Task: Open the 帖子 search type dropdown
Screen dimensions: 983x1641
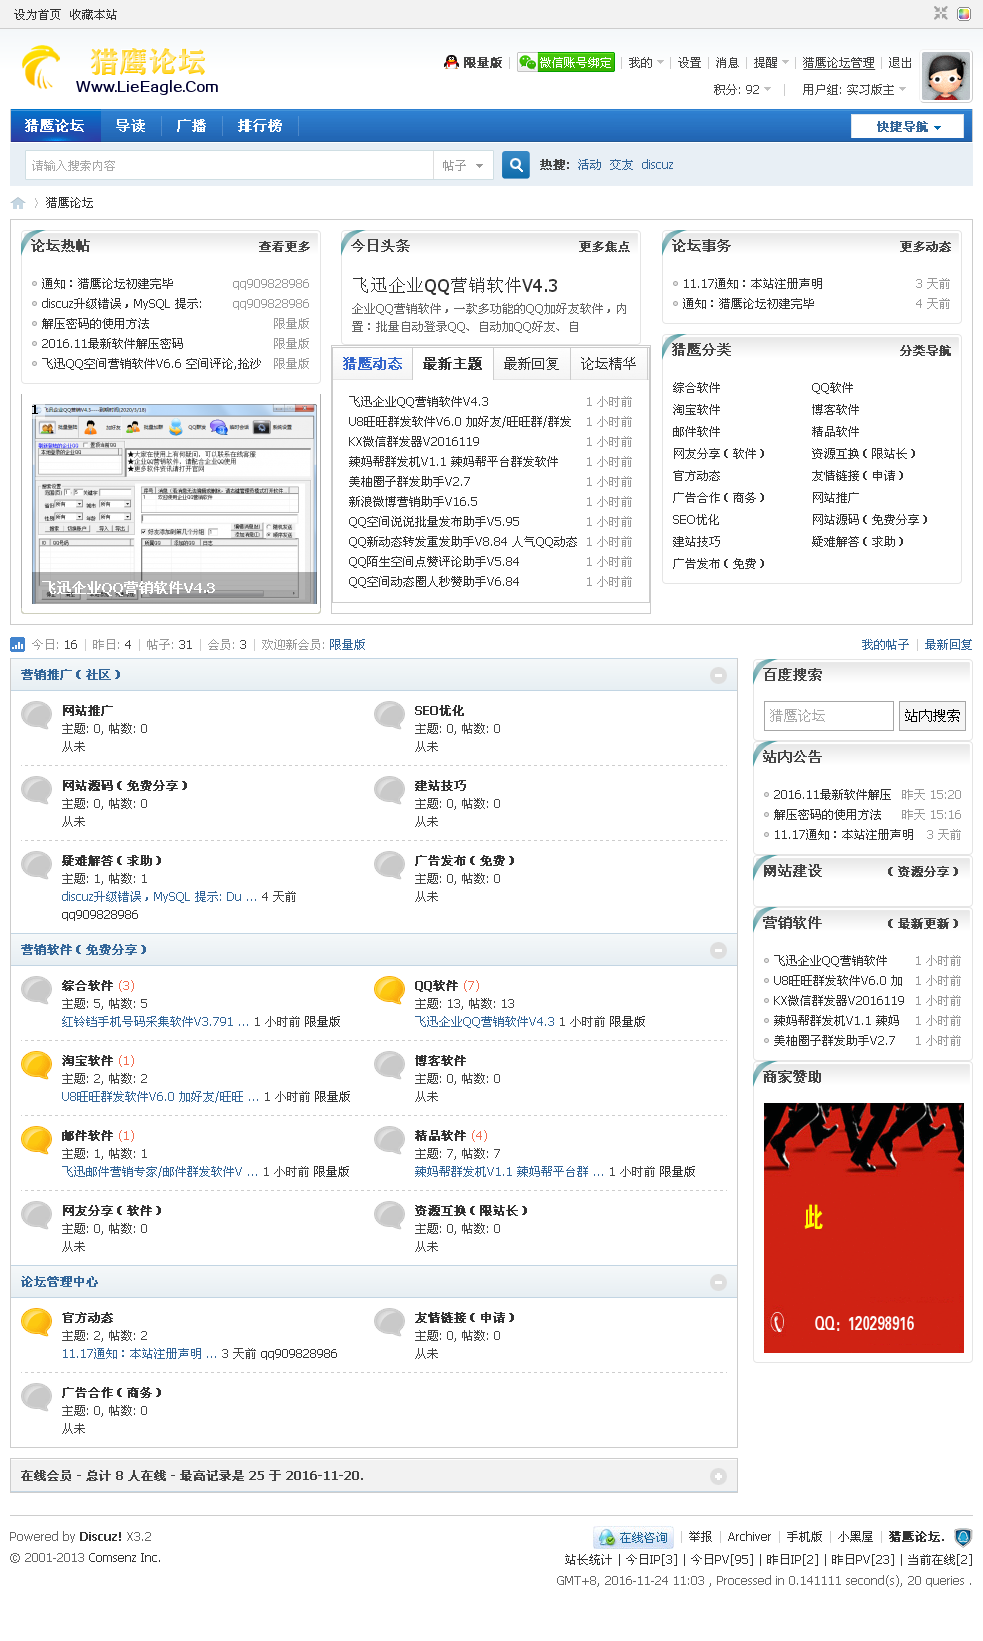Action: click(x=463, y=165)
